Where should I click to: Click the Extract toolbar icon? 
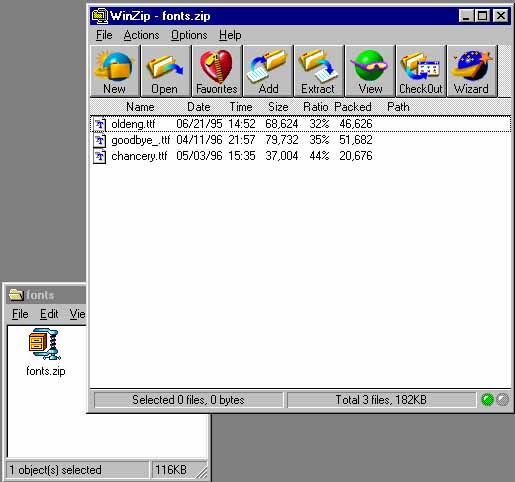[319, 71]
